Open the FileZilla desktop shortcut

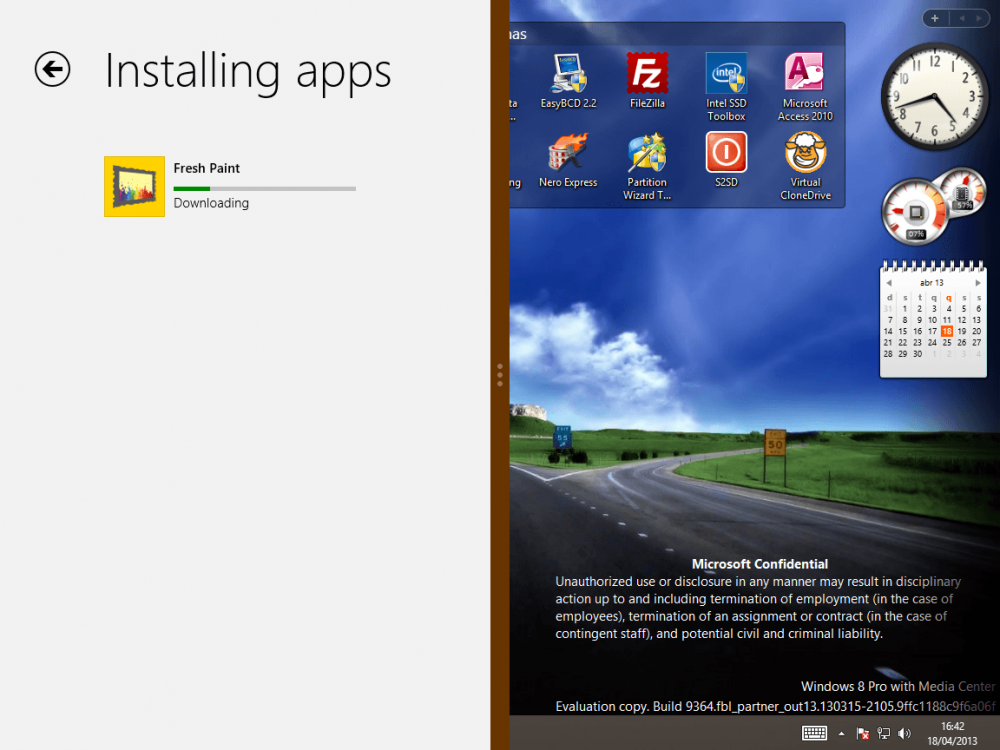point(647,81)
